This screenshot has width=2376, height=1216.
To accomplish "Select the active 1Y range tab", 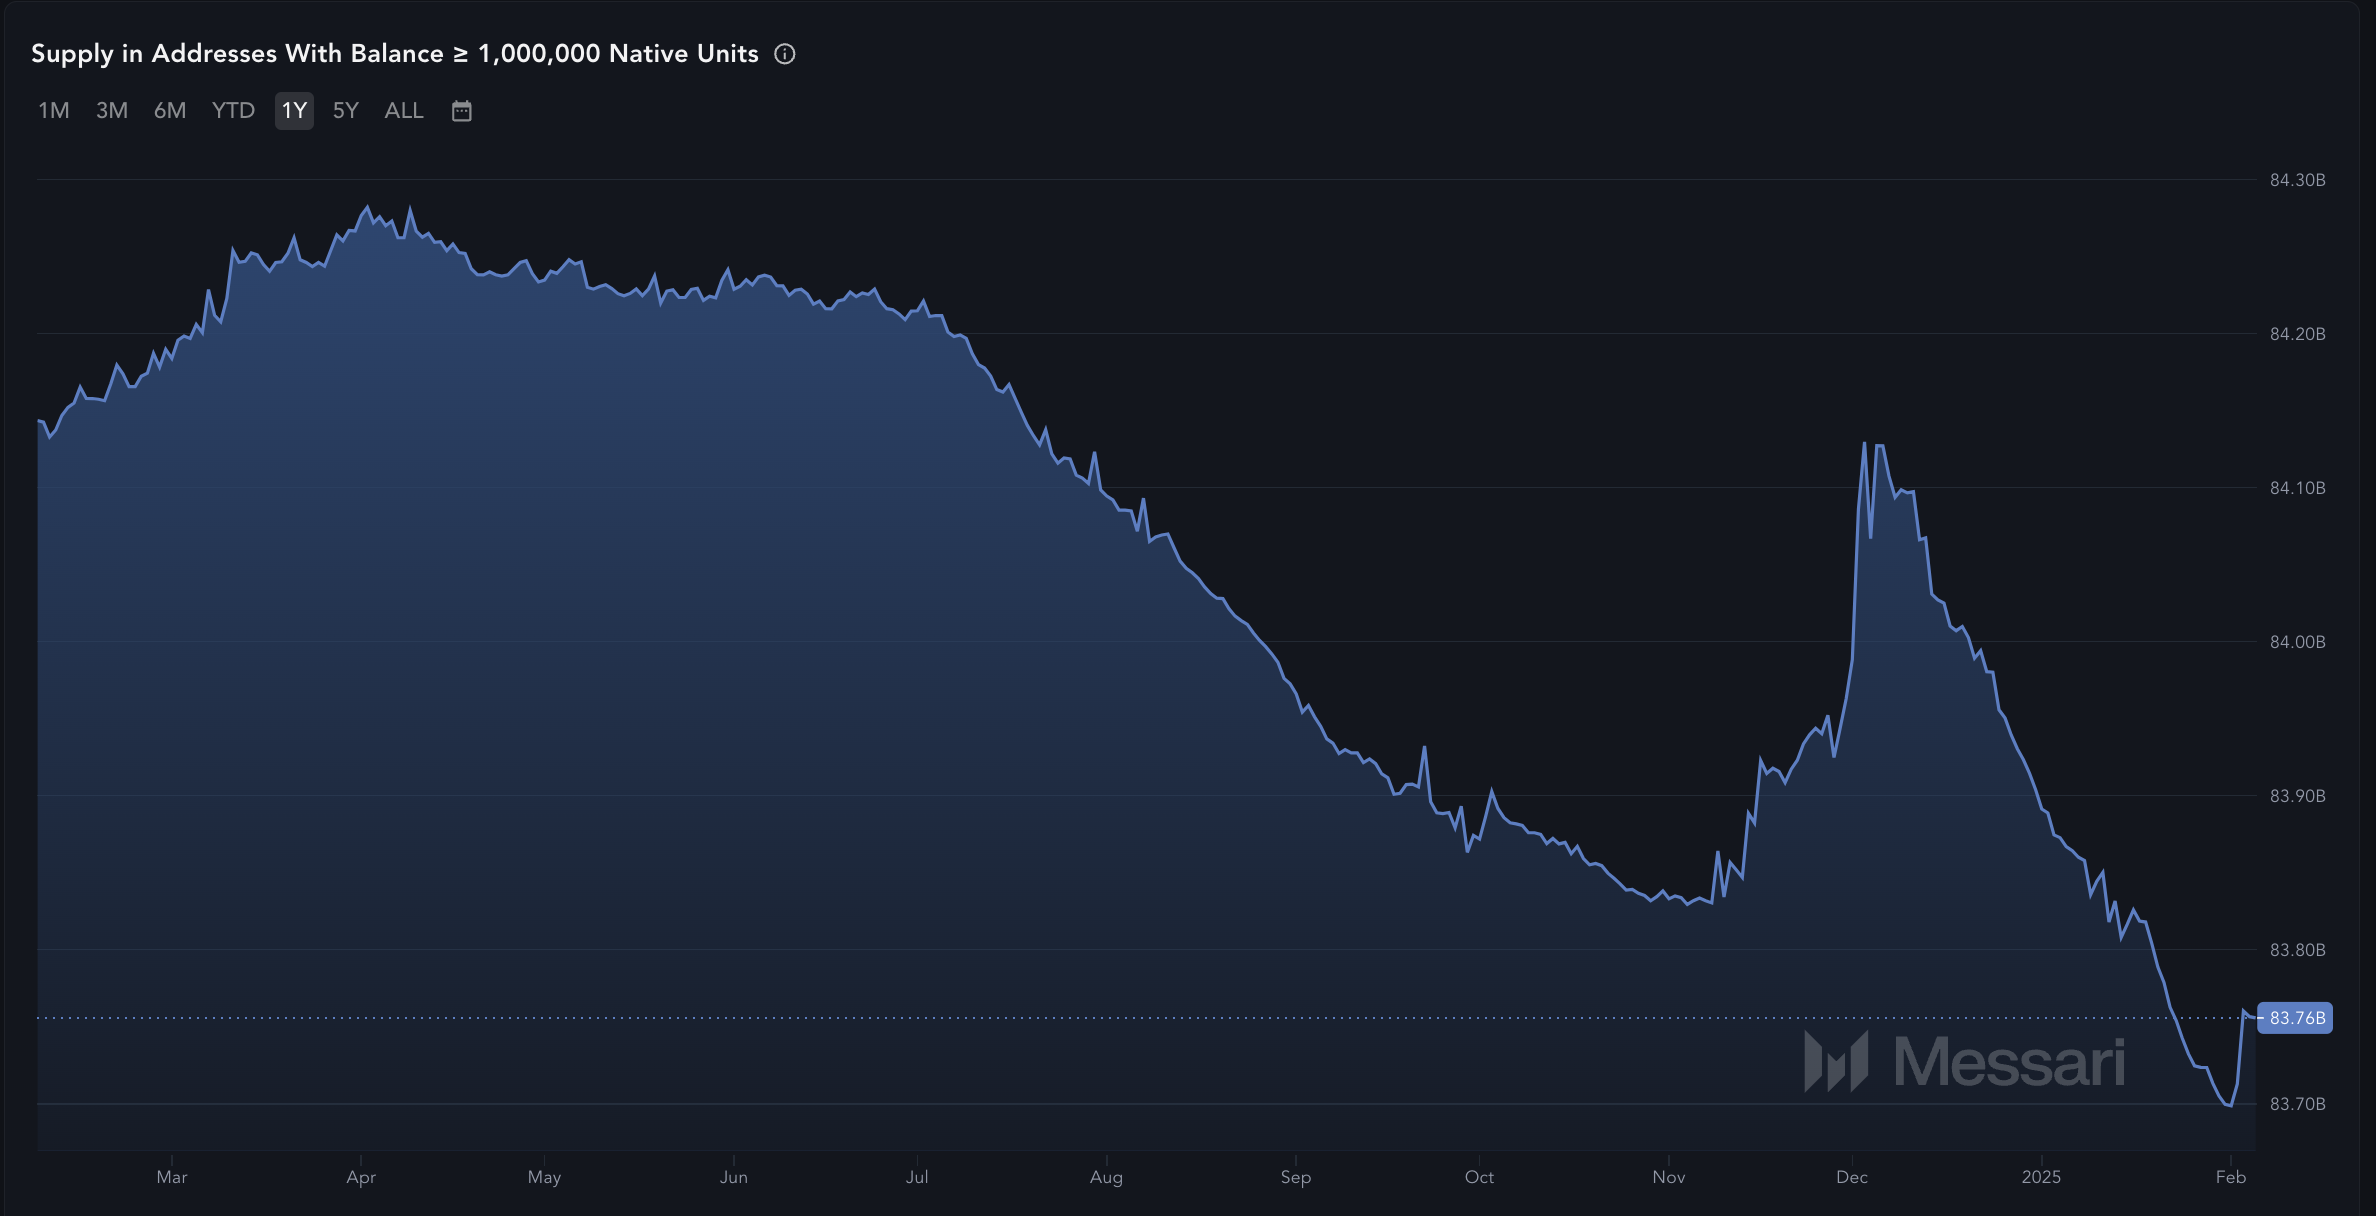I will (x=294, y=111).
